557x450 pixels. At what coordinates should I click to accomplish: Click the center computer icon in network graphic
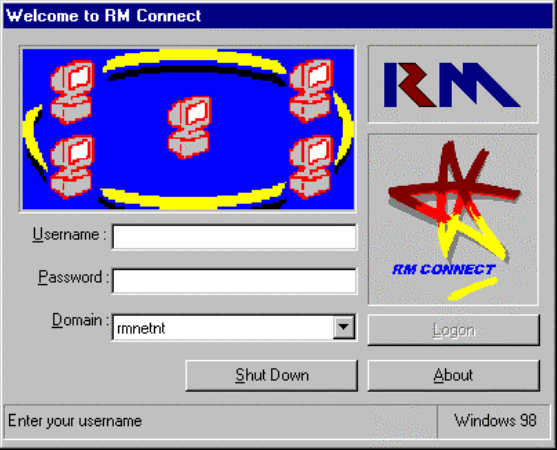click(189, 127)
